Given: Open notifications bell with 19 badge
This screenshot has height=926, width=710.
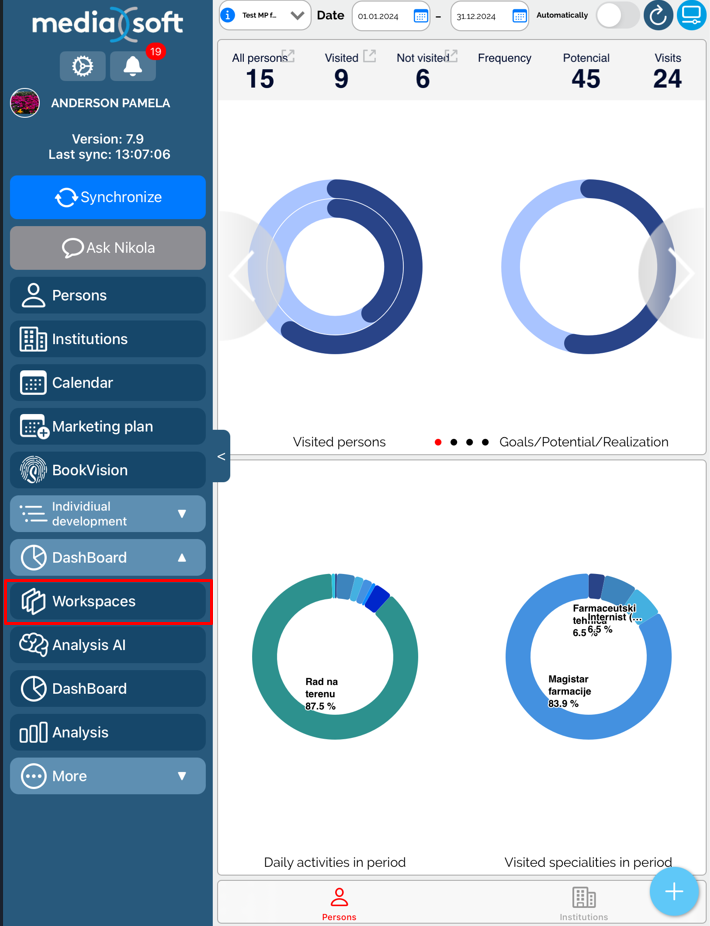Looking at the screenshot, I should [x=133, y=67].
